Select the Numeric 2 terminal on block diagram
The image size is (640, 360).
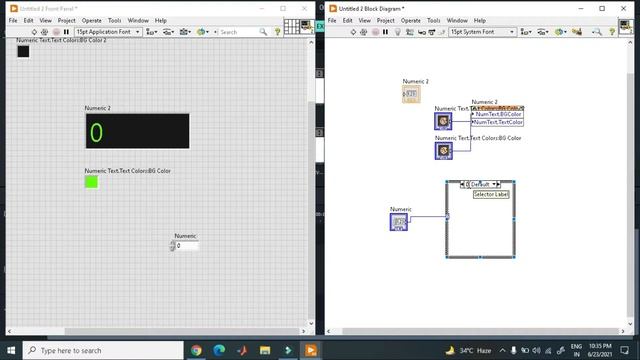coord(411,94)
